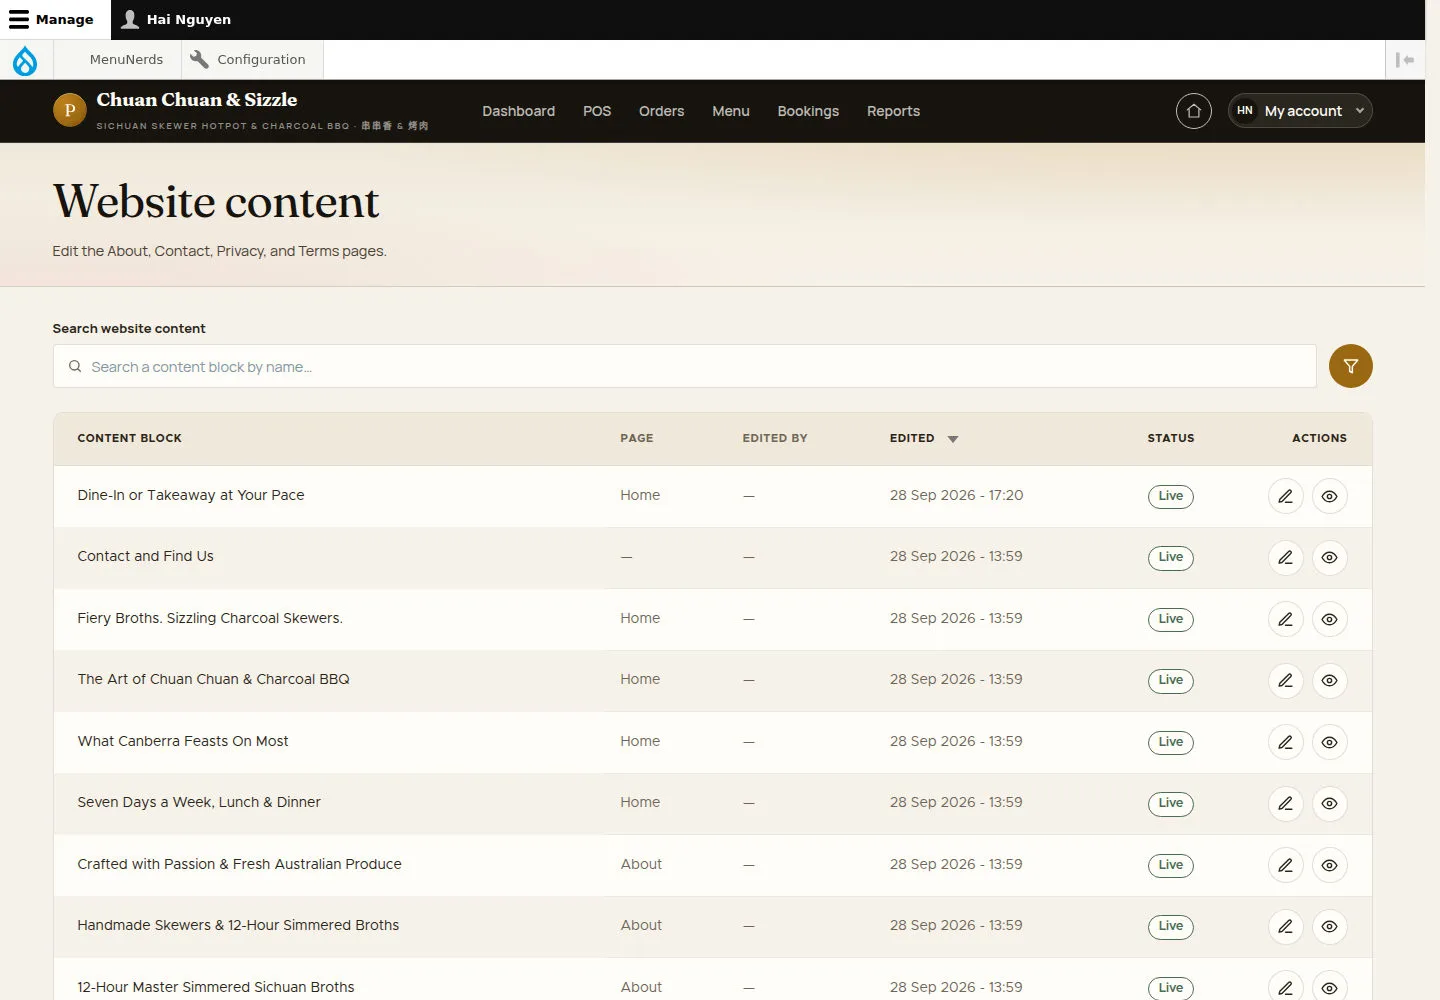Click Live badge for Dine-In or Takeaway

point(1170,496)
